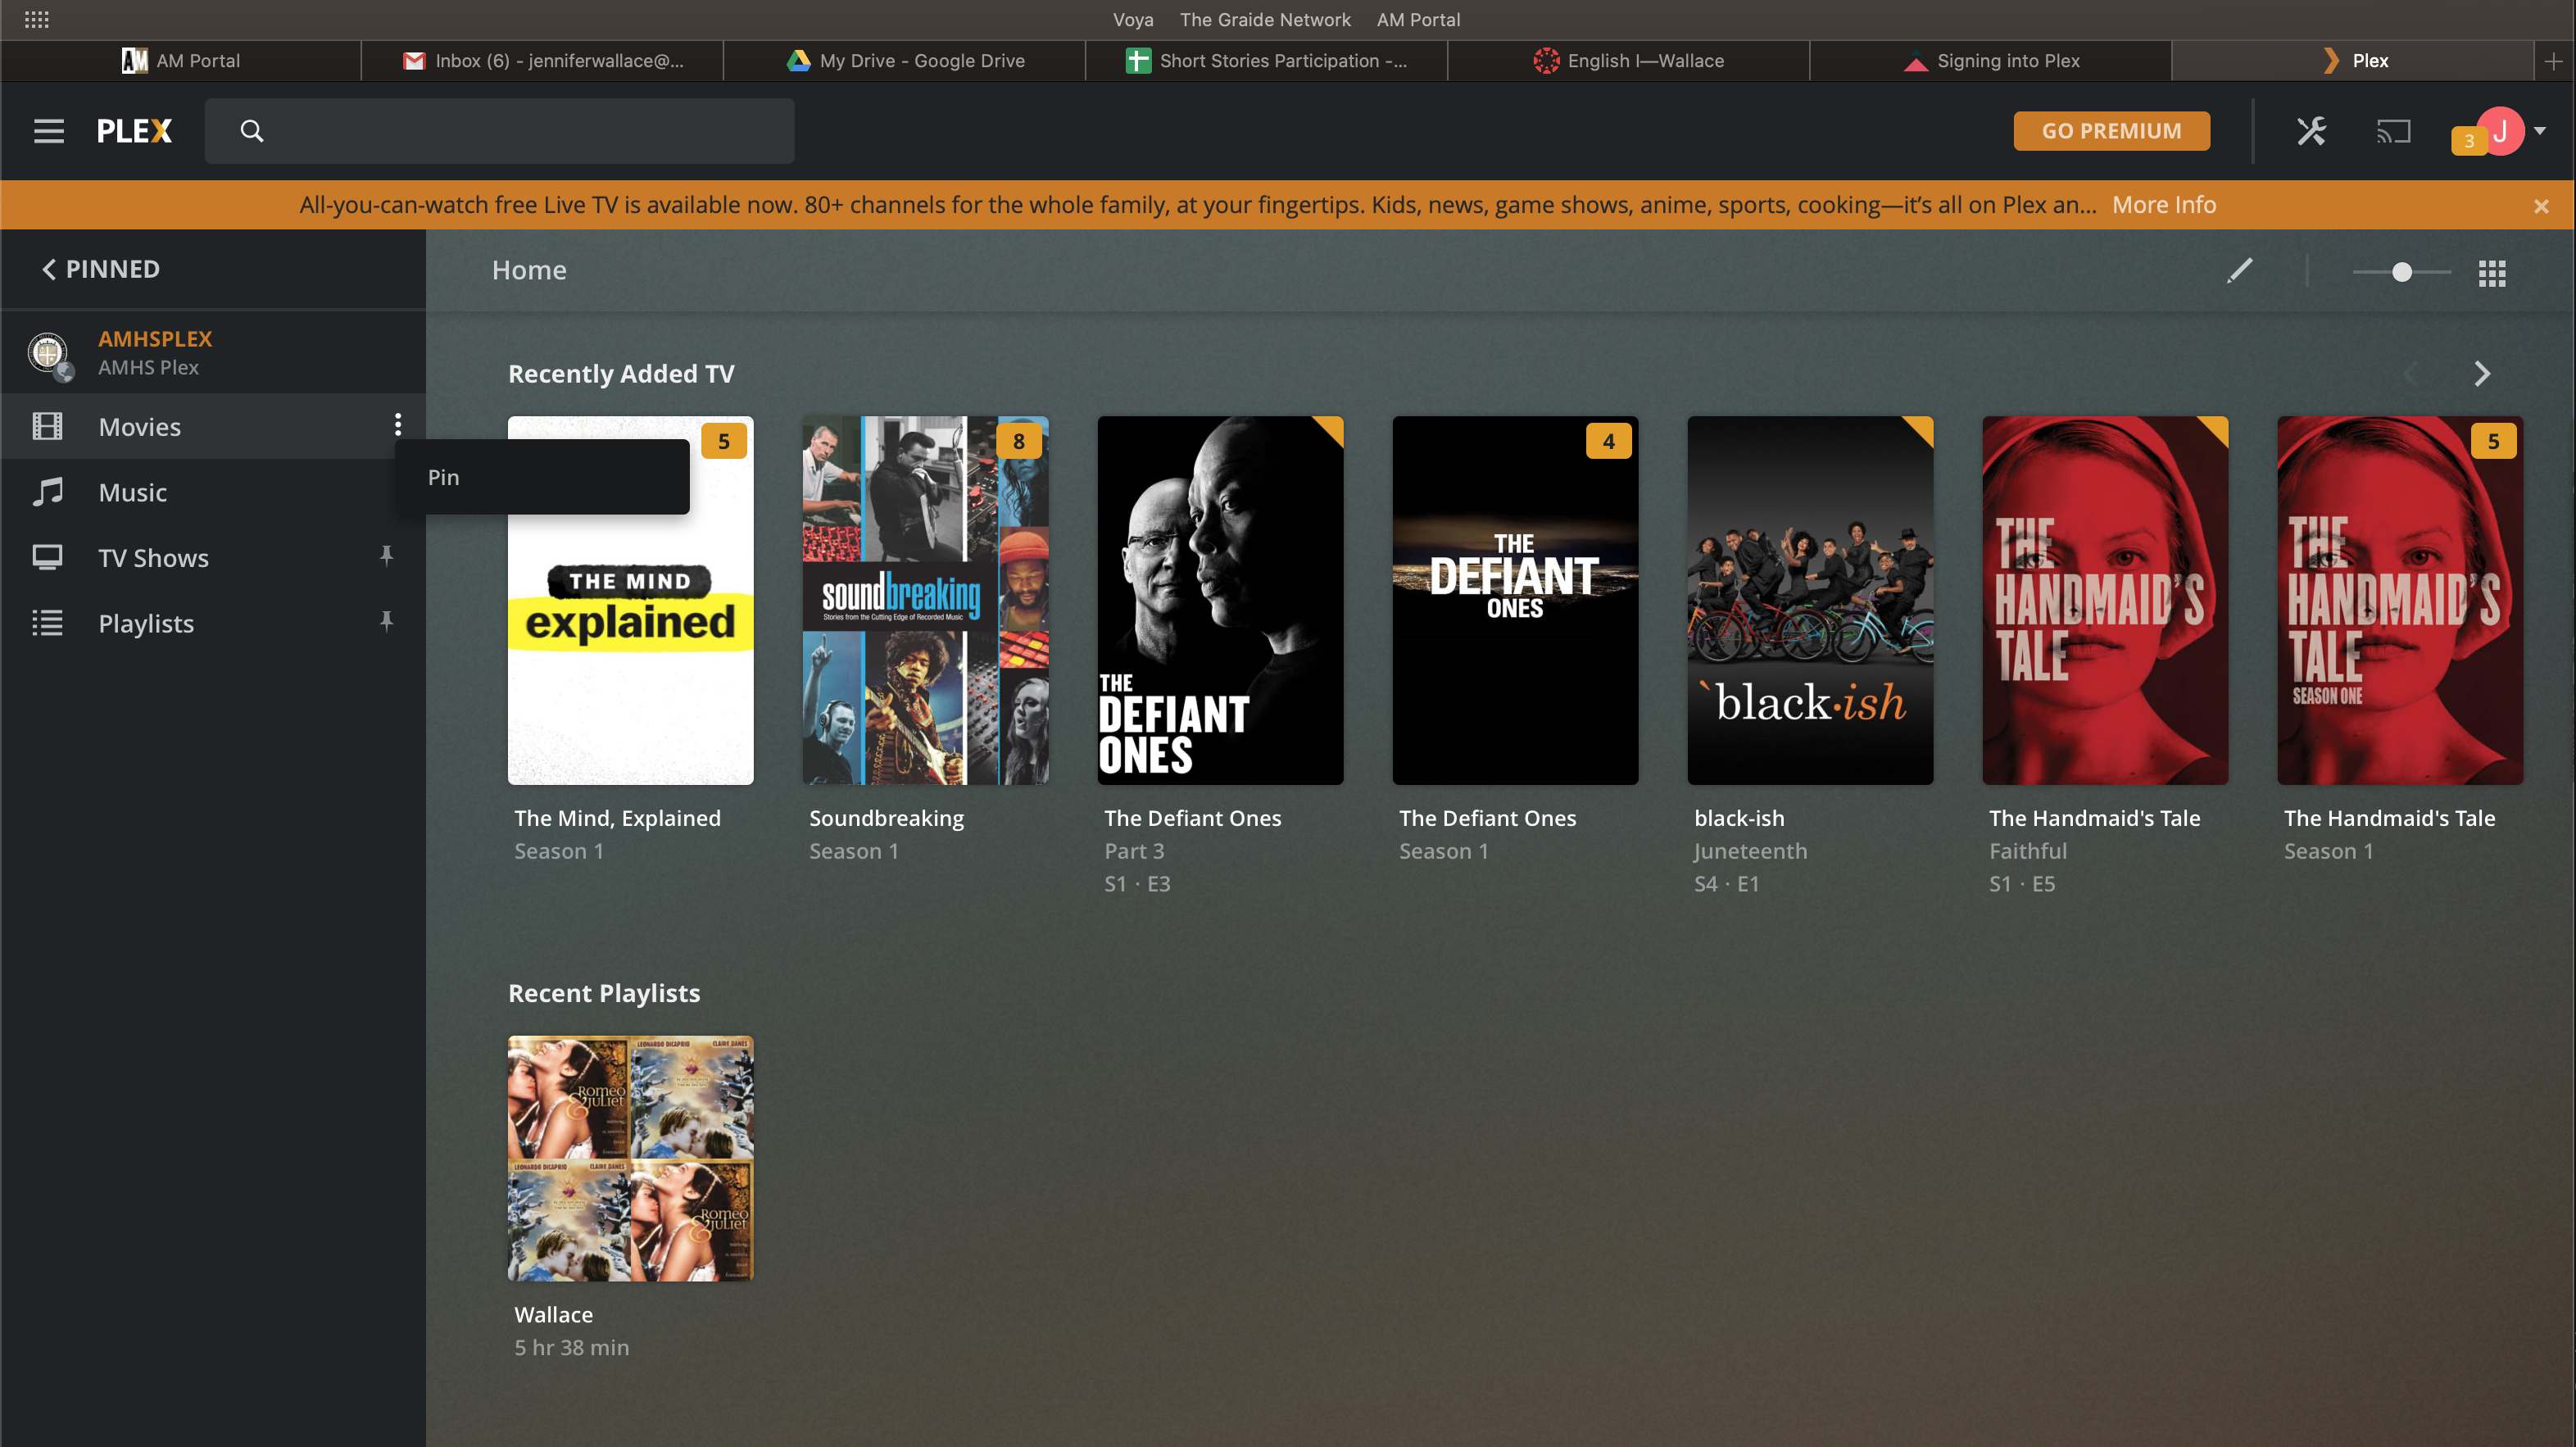Switch to Signing into Plex tab
The image size is (2576, 1447).
(1991, 61)
